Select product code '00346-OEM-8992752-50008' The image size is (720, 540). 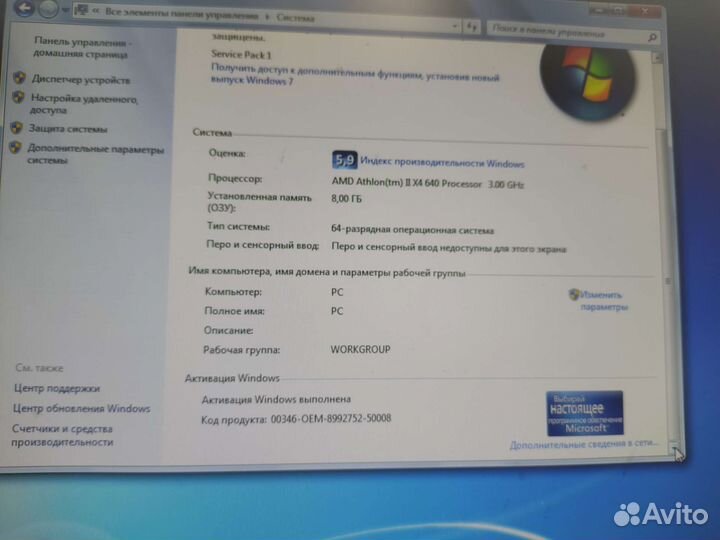(331, 418)
